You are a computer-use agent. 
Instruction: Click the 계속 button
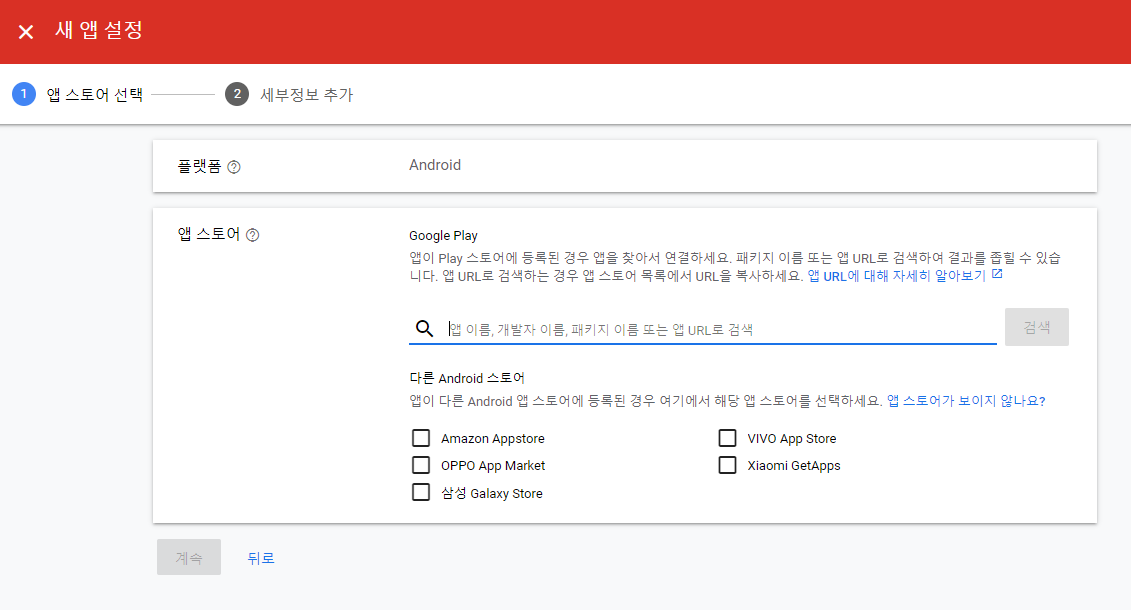click(x=189, y=557)
